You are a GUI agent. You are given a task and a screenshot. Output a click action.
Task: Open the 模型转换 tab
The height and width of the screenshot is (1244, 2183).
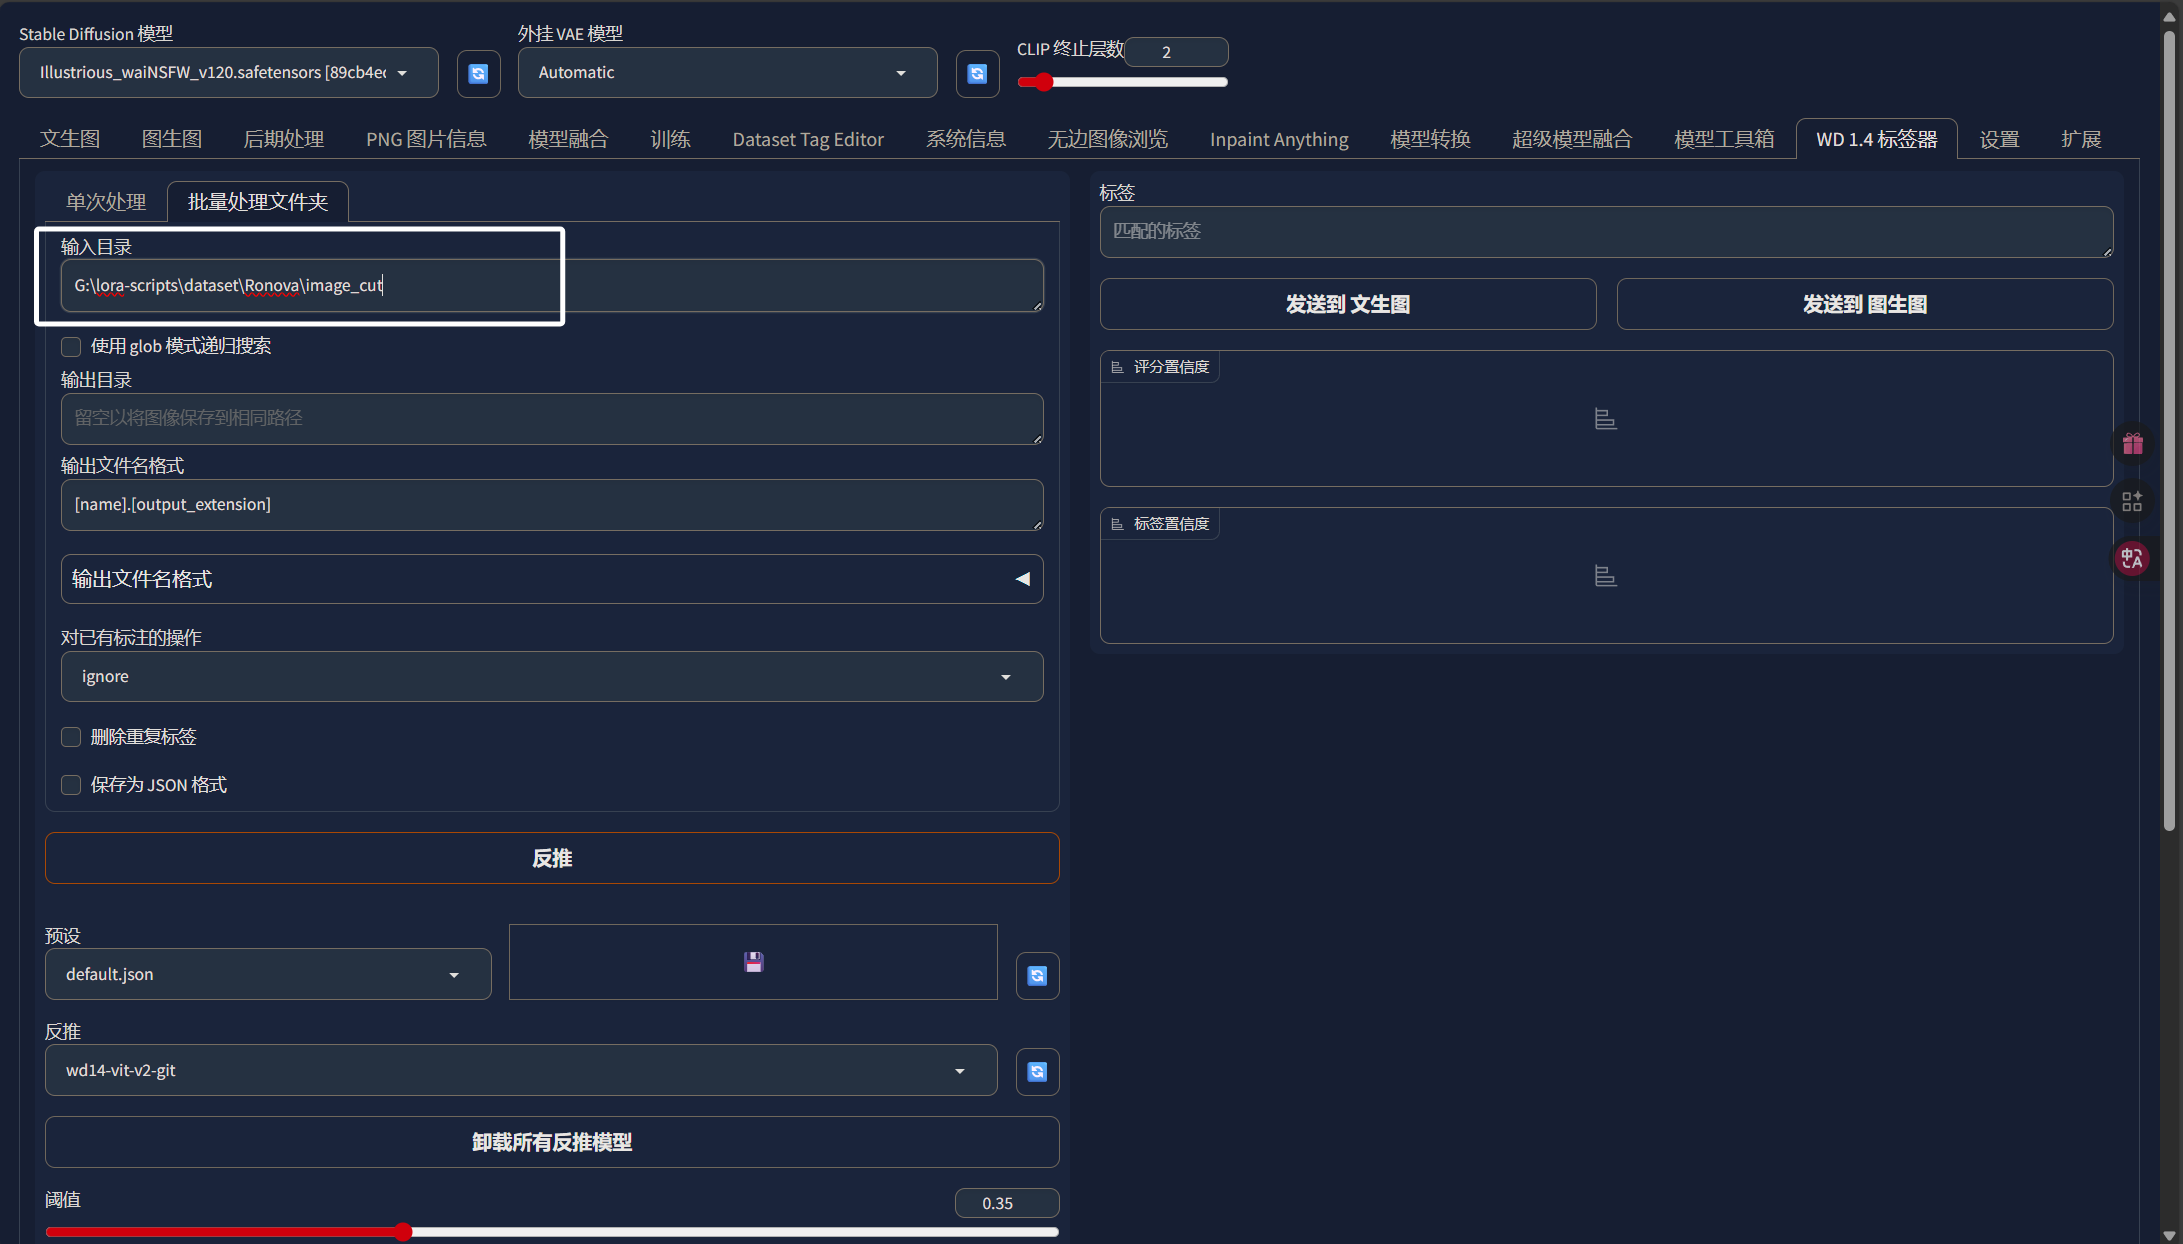click(x=1430, y=139)
